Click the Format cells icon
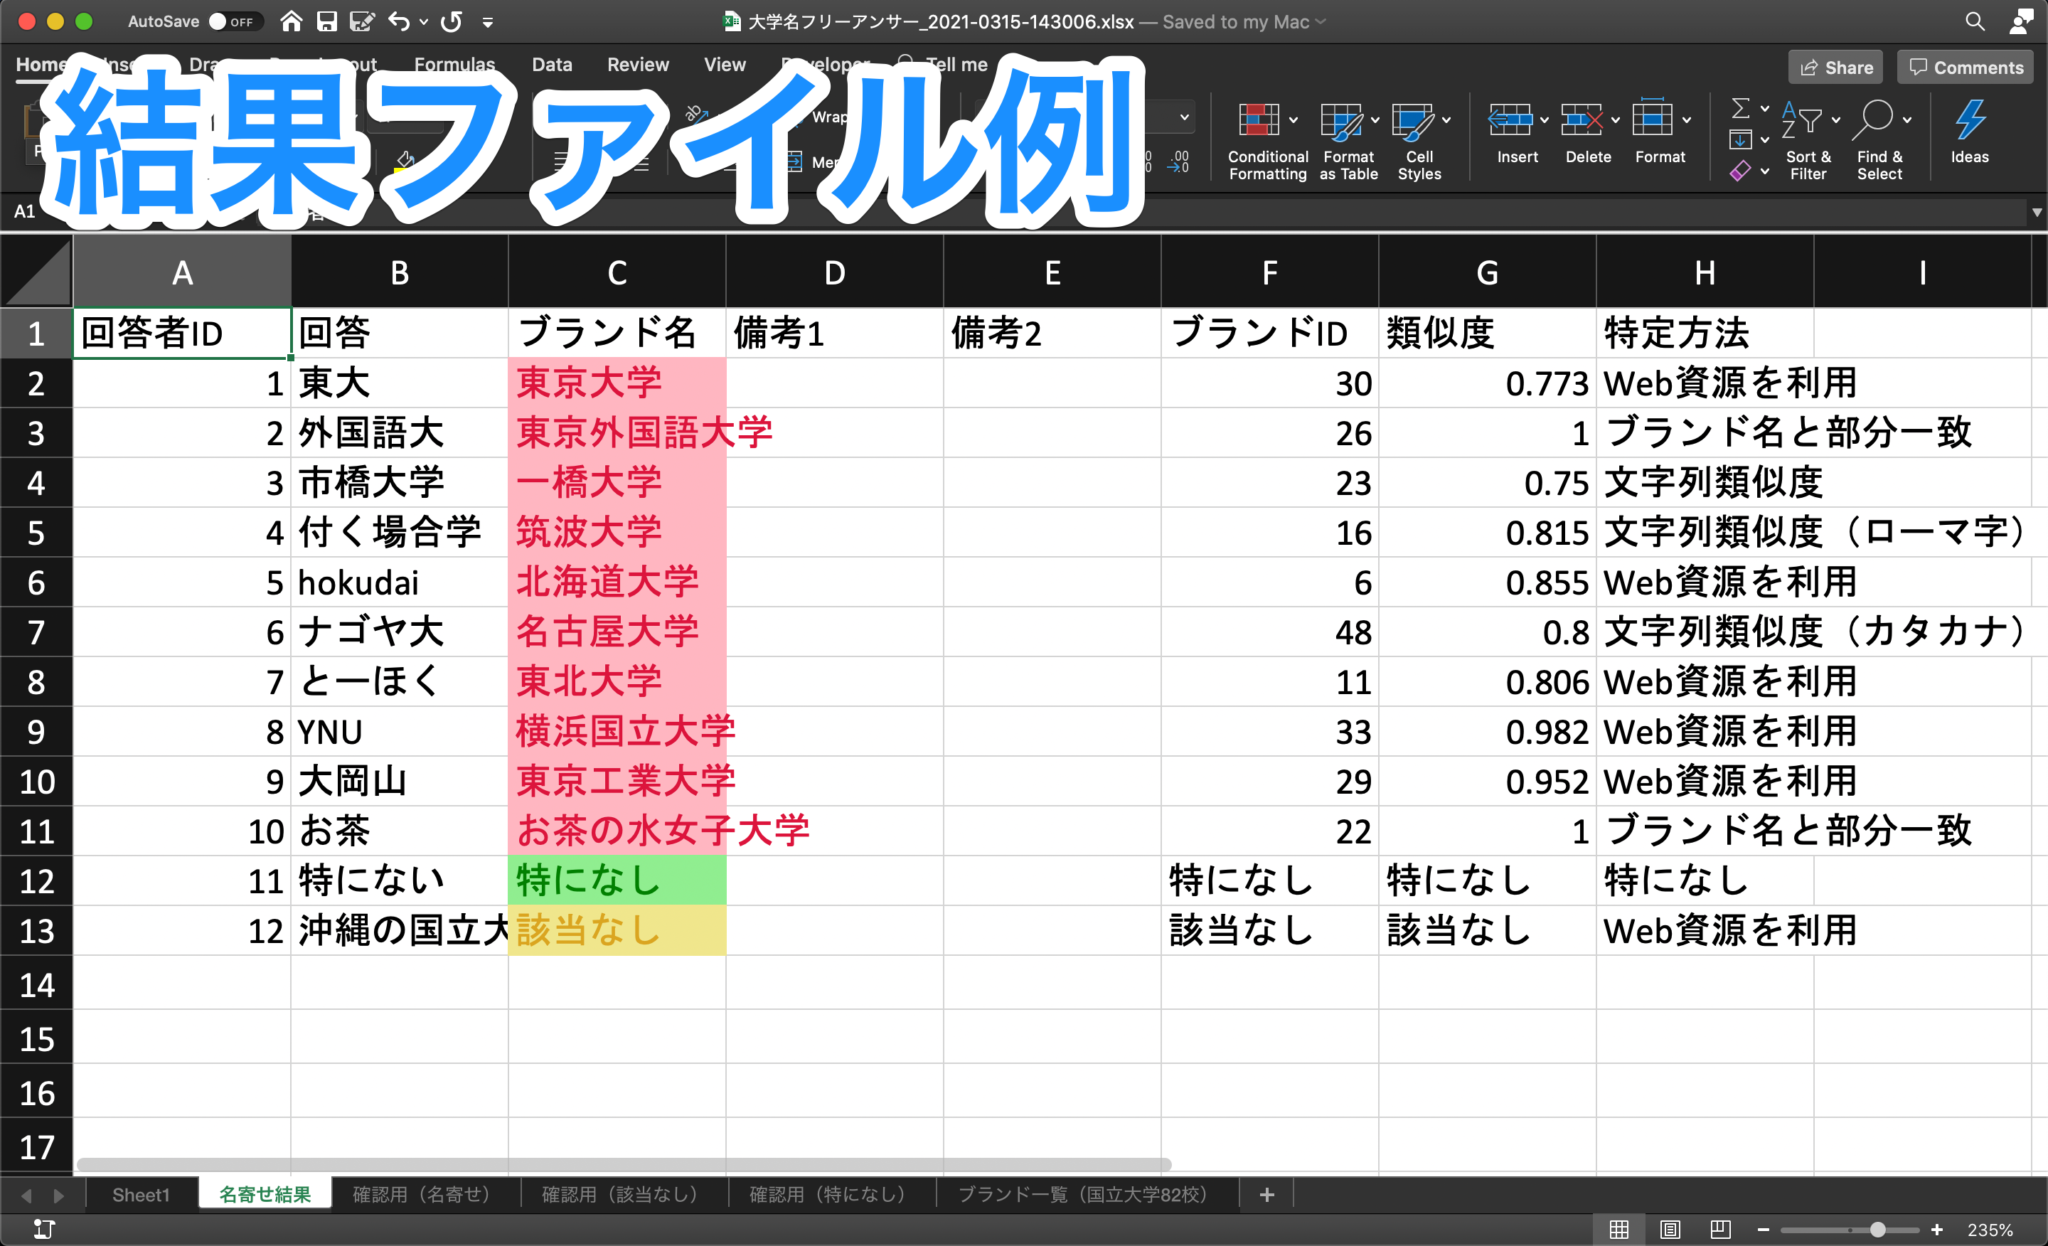2048x1246 pixels. 1653,119
